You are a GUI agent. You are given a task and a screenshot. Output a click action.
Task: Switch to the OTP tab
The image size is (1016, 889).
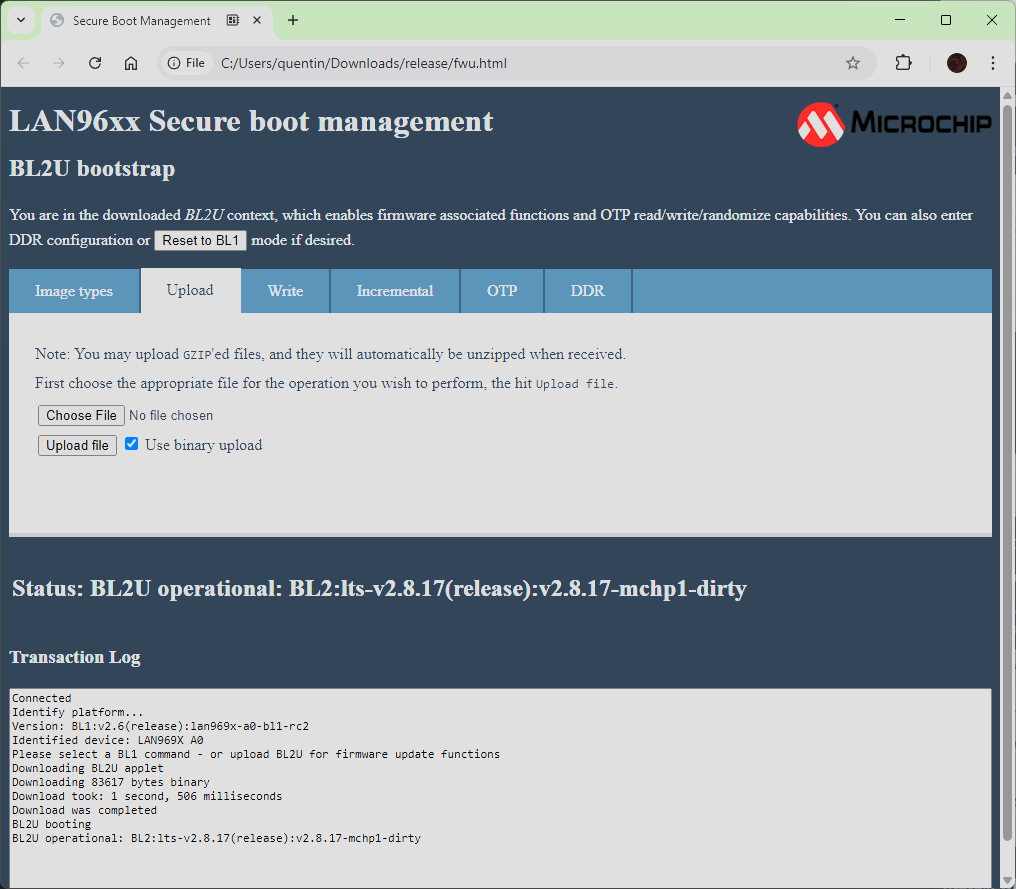coord(502,291)
